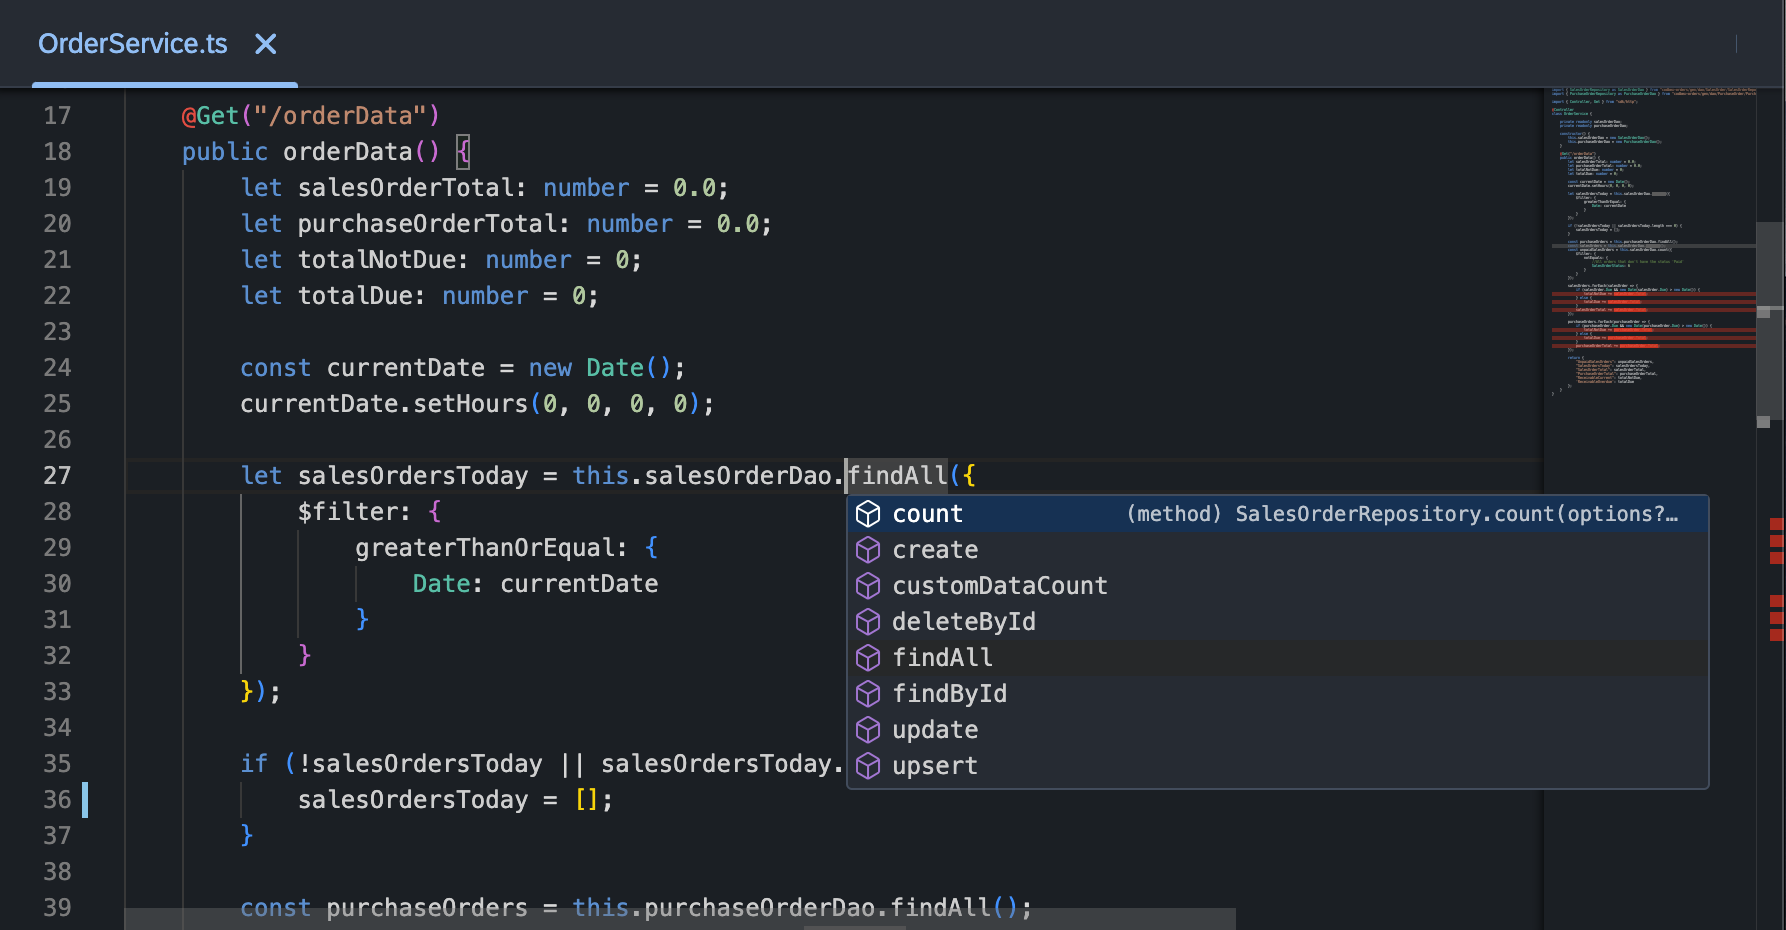Click on 'orderData()' method name

tap(361, 152)
